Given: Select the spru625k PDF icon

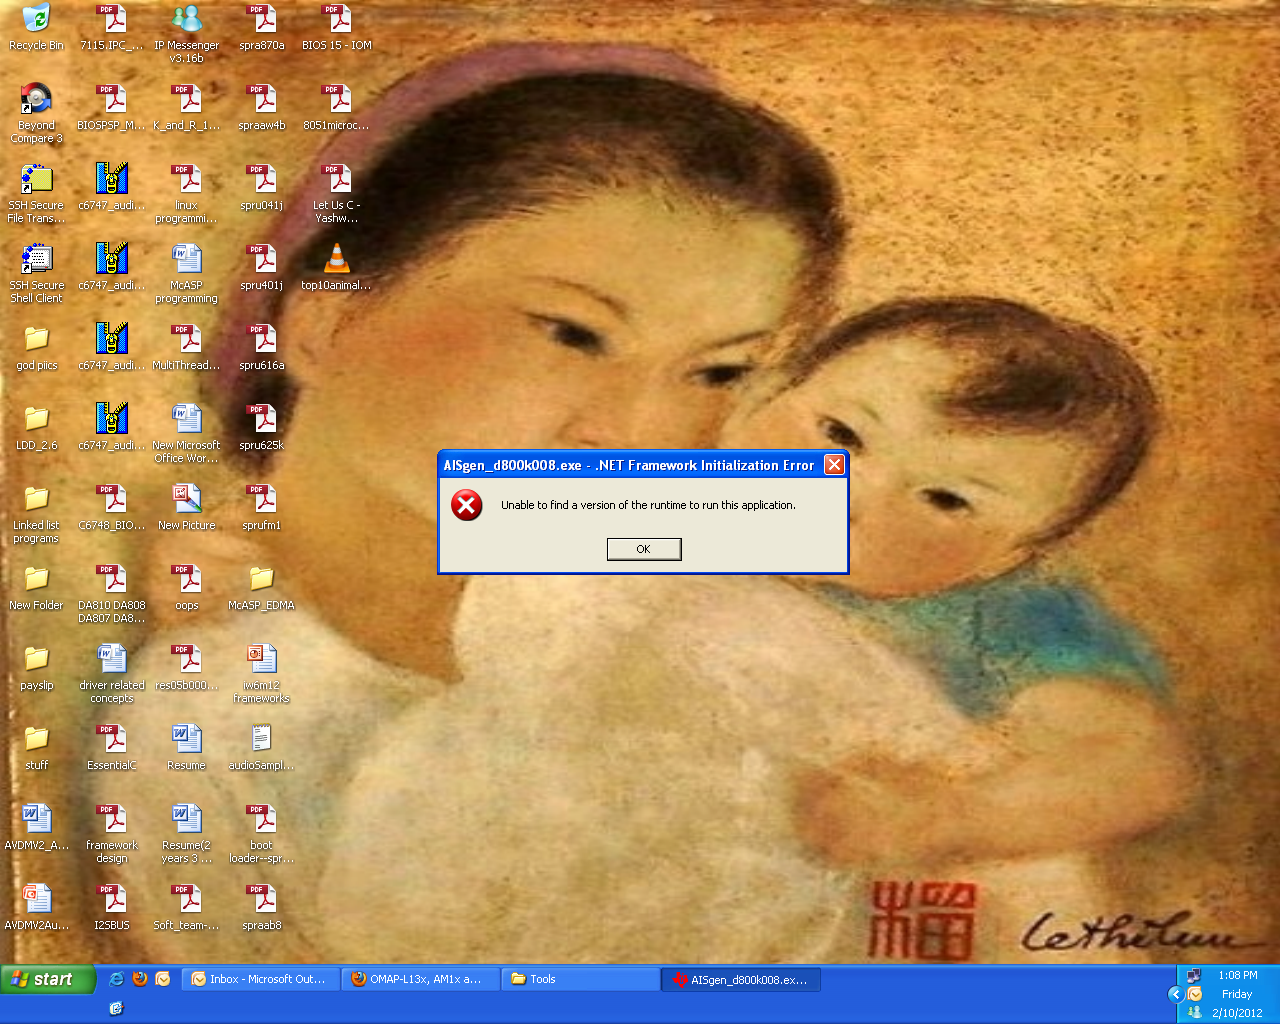Looking at the screenshot, I should (262, 427).
